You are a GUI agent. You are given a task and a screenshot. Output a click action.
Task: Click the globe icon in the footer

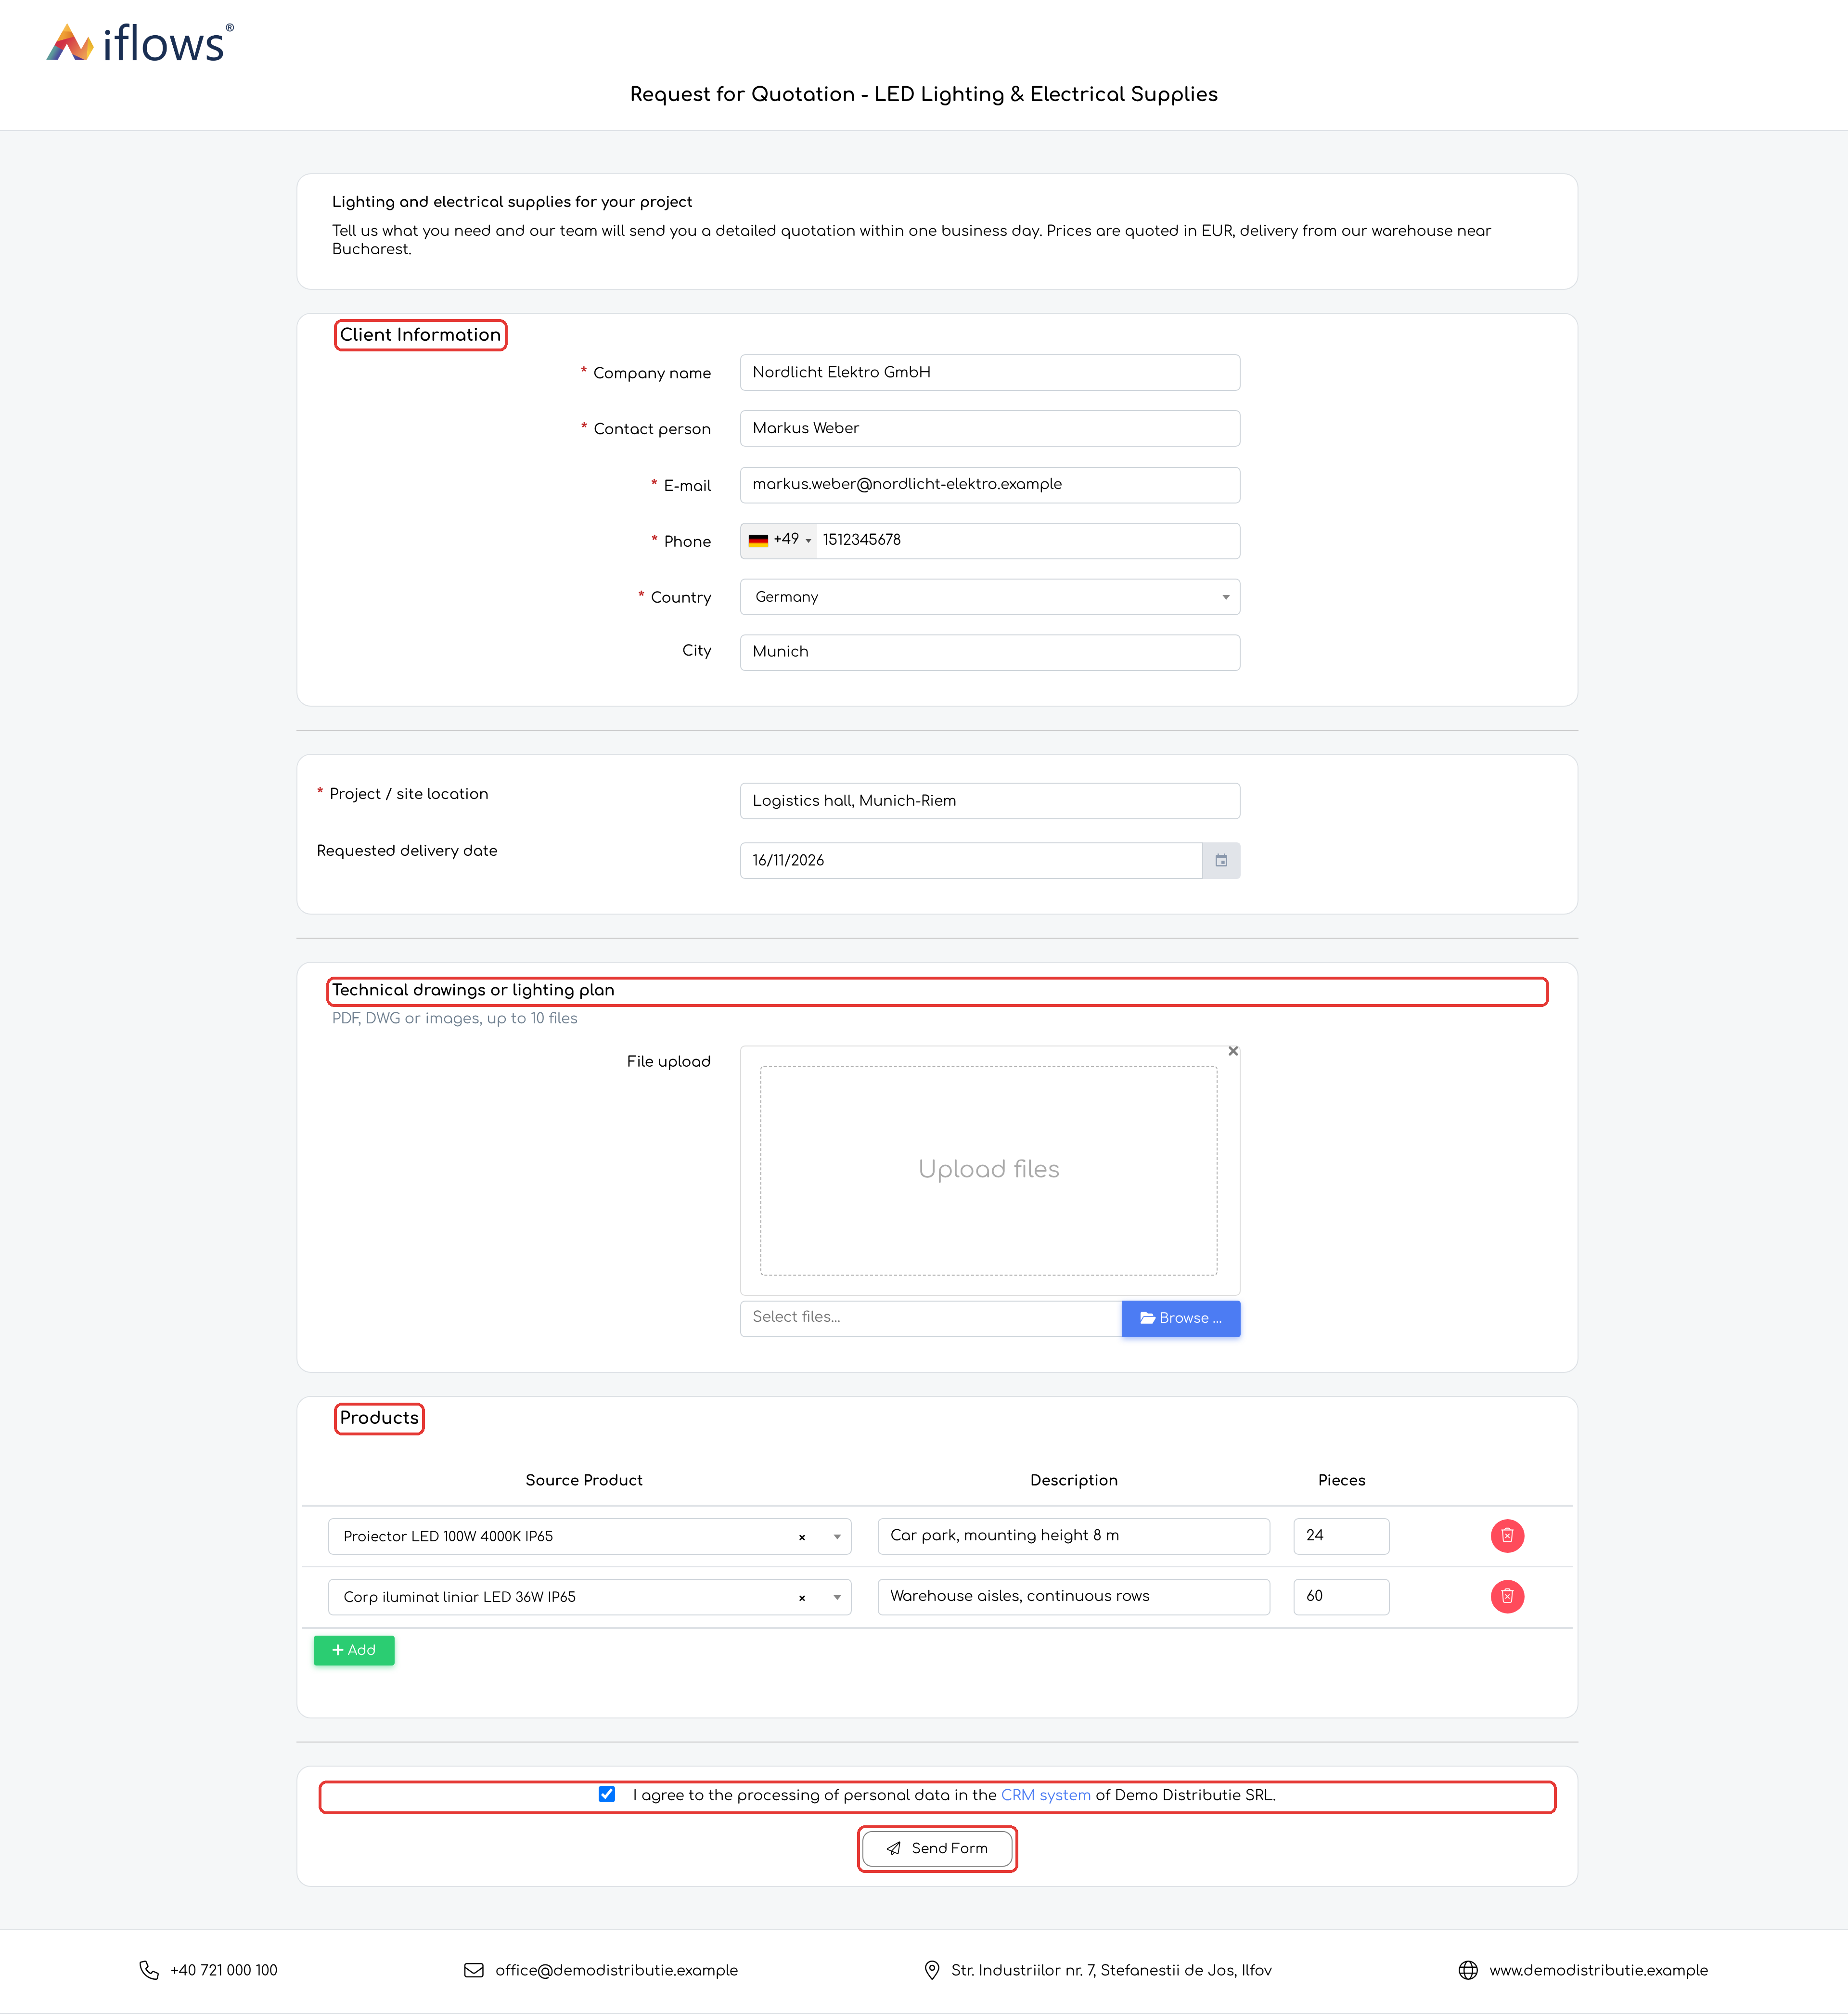pos(1468,1970)
